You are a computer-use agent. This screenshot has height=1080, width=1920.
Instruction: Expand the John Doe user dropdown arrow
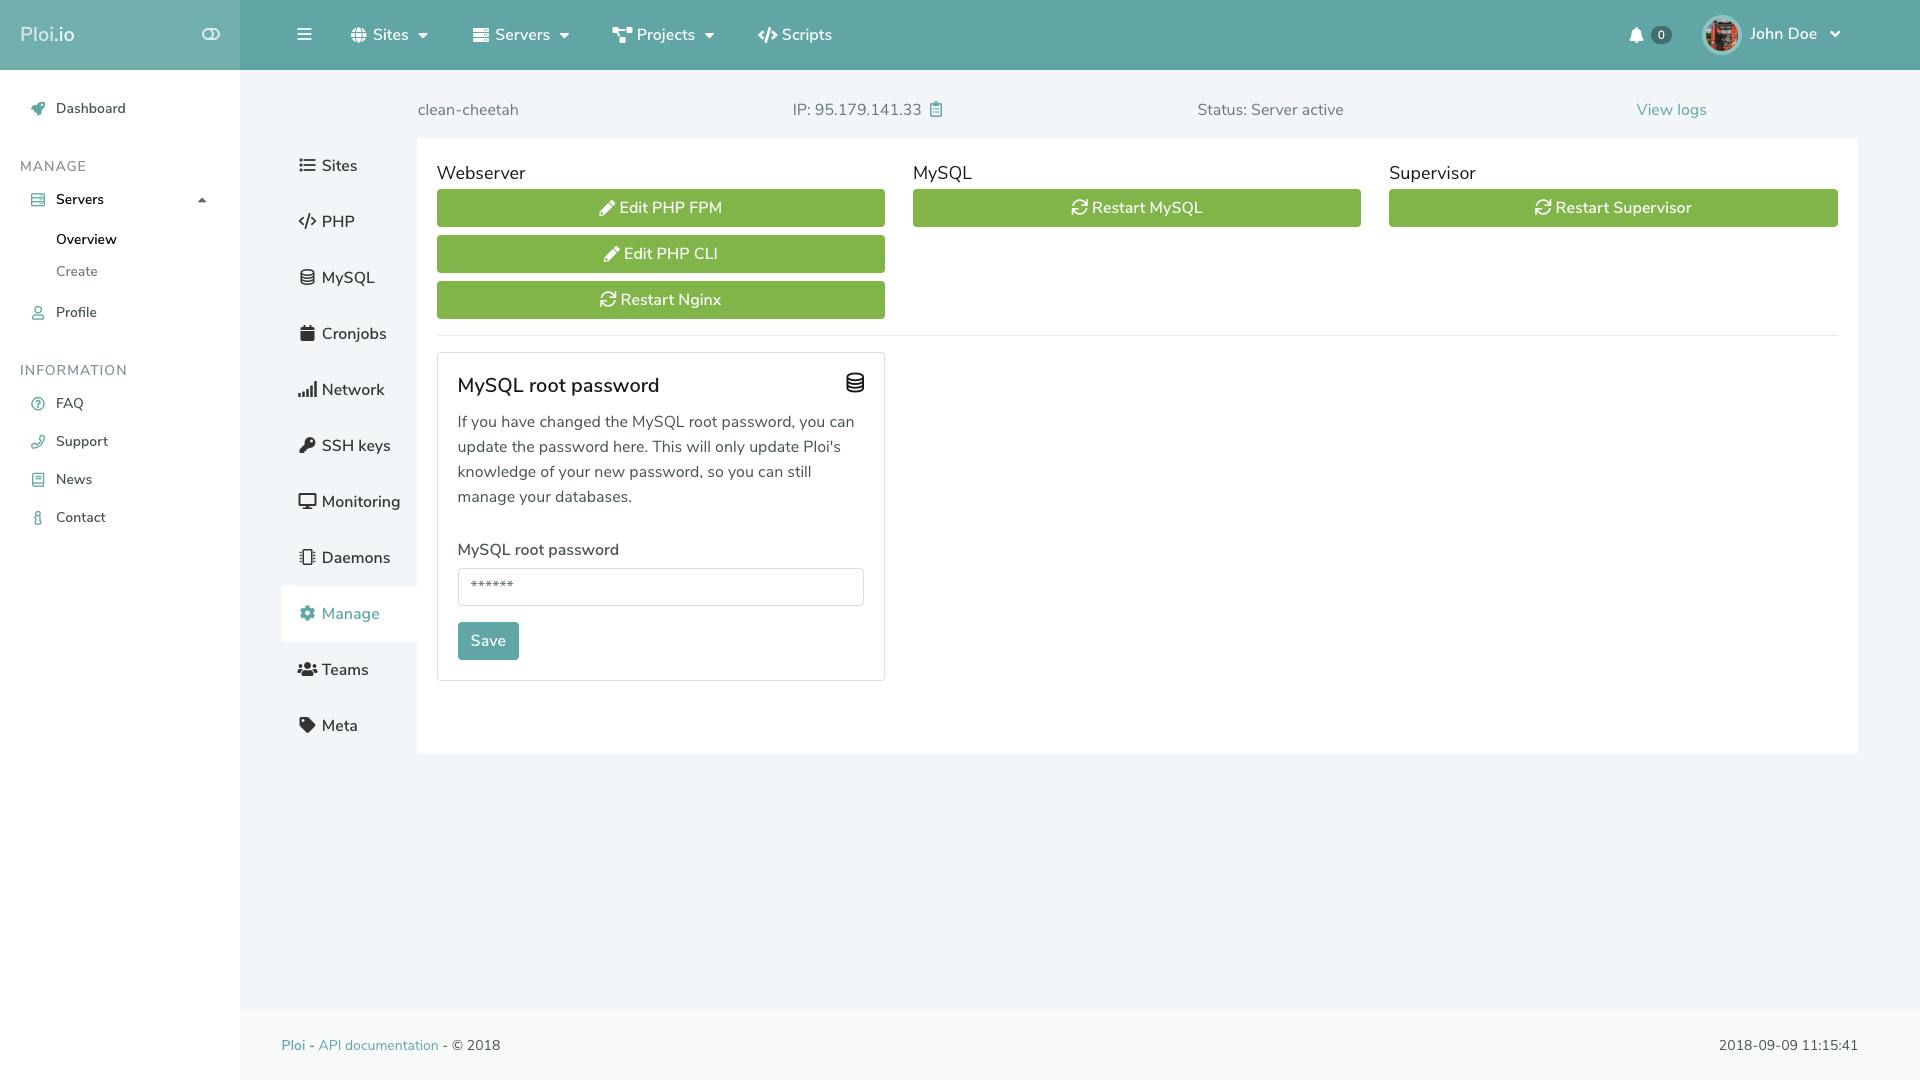[x=1835, y=34]
